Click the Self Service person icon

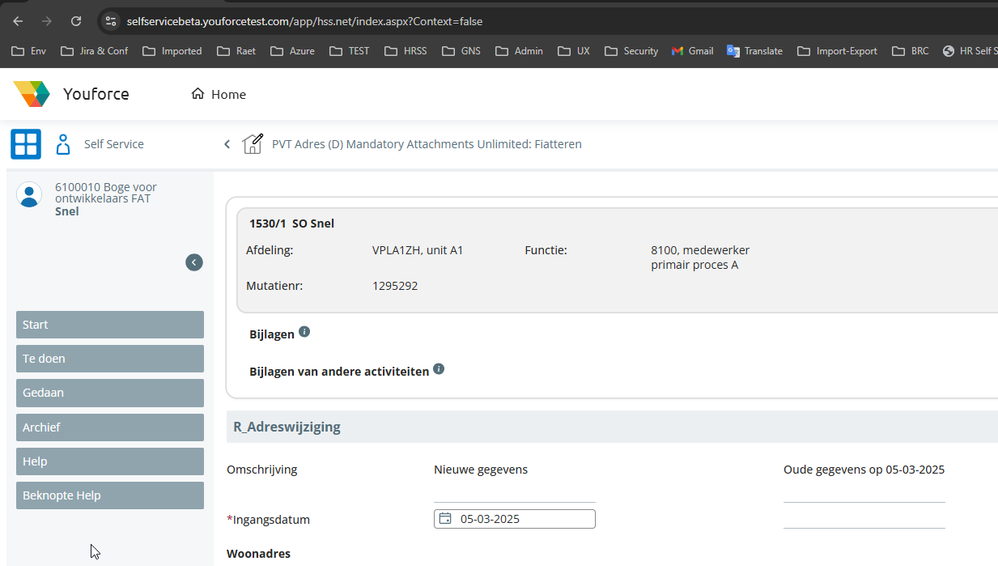(x=63, y=144)
